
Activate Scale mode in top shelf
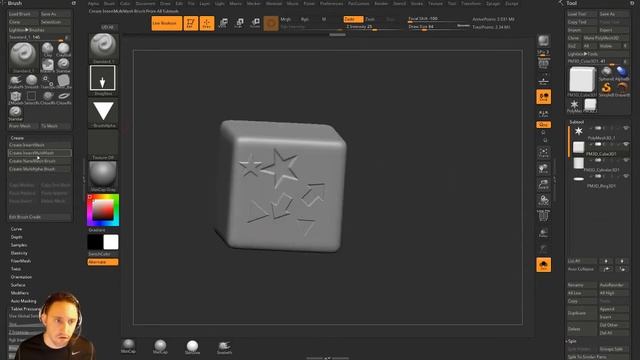pos(239,23)
